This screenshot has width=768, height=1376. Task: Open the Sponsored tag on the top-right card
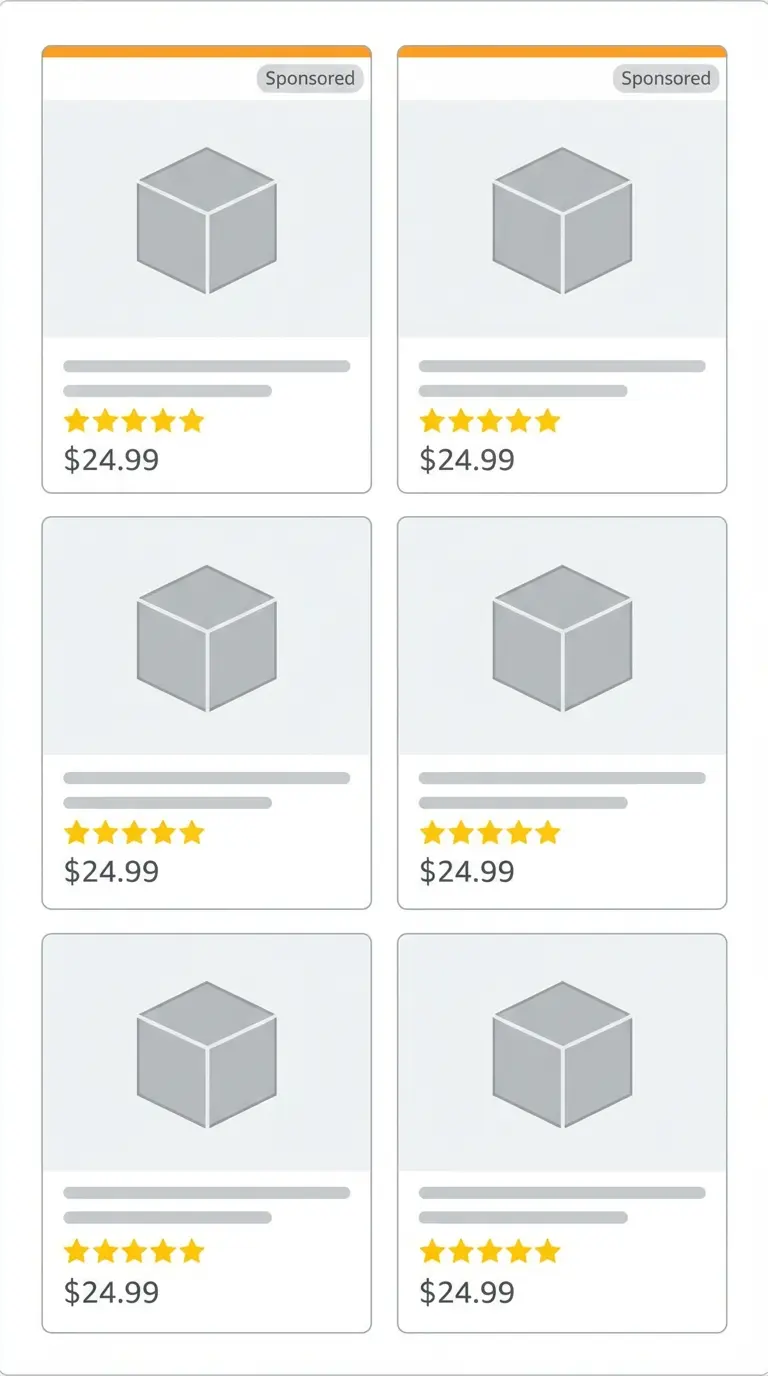(x=666, y=78)
